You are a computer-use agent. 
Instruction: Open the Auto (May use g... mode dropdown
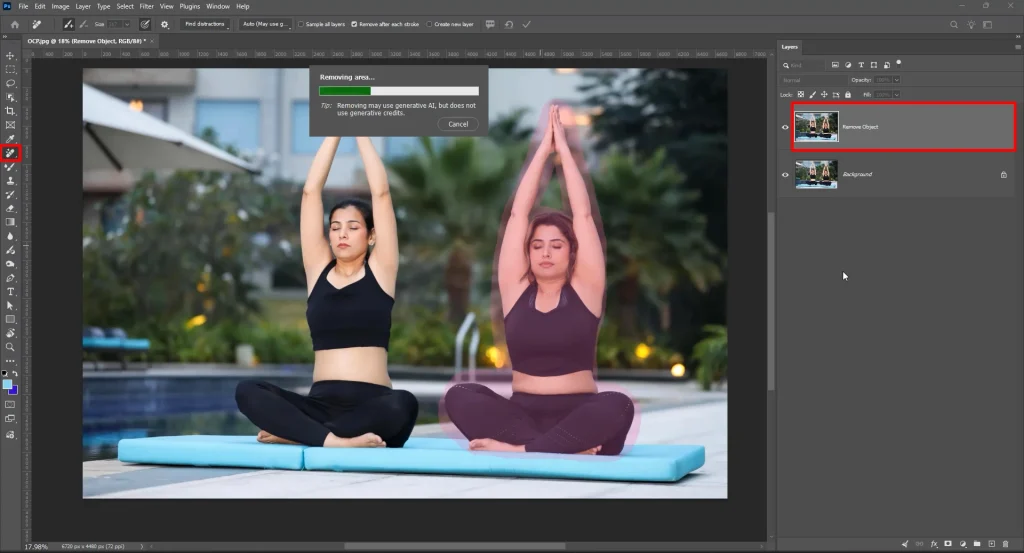[x=265, y=24]
